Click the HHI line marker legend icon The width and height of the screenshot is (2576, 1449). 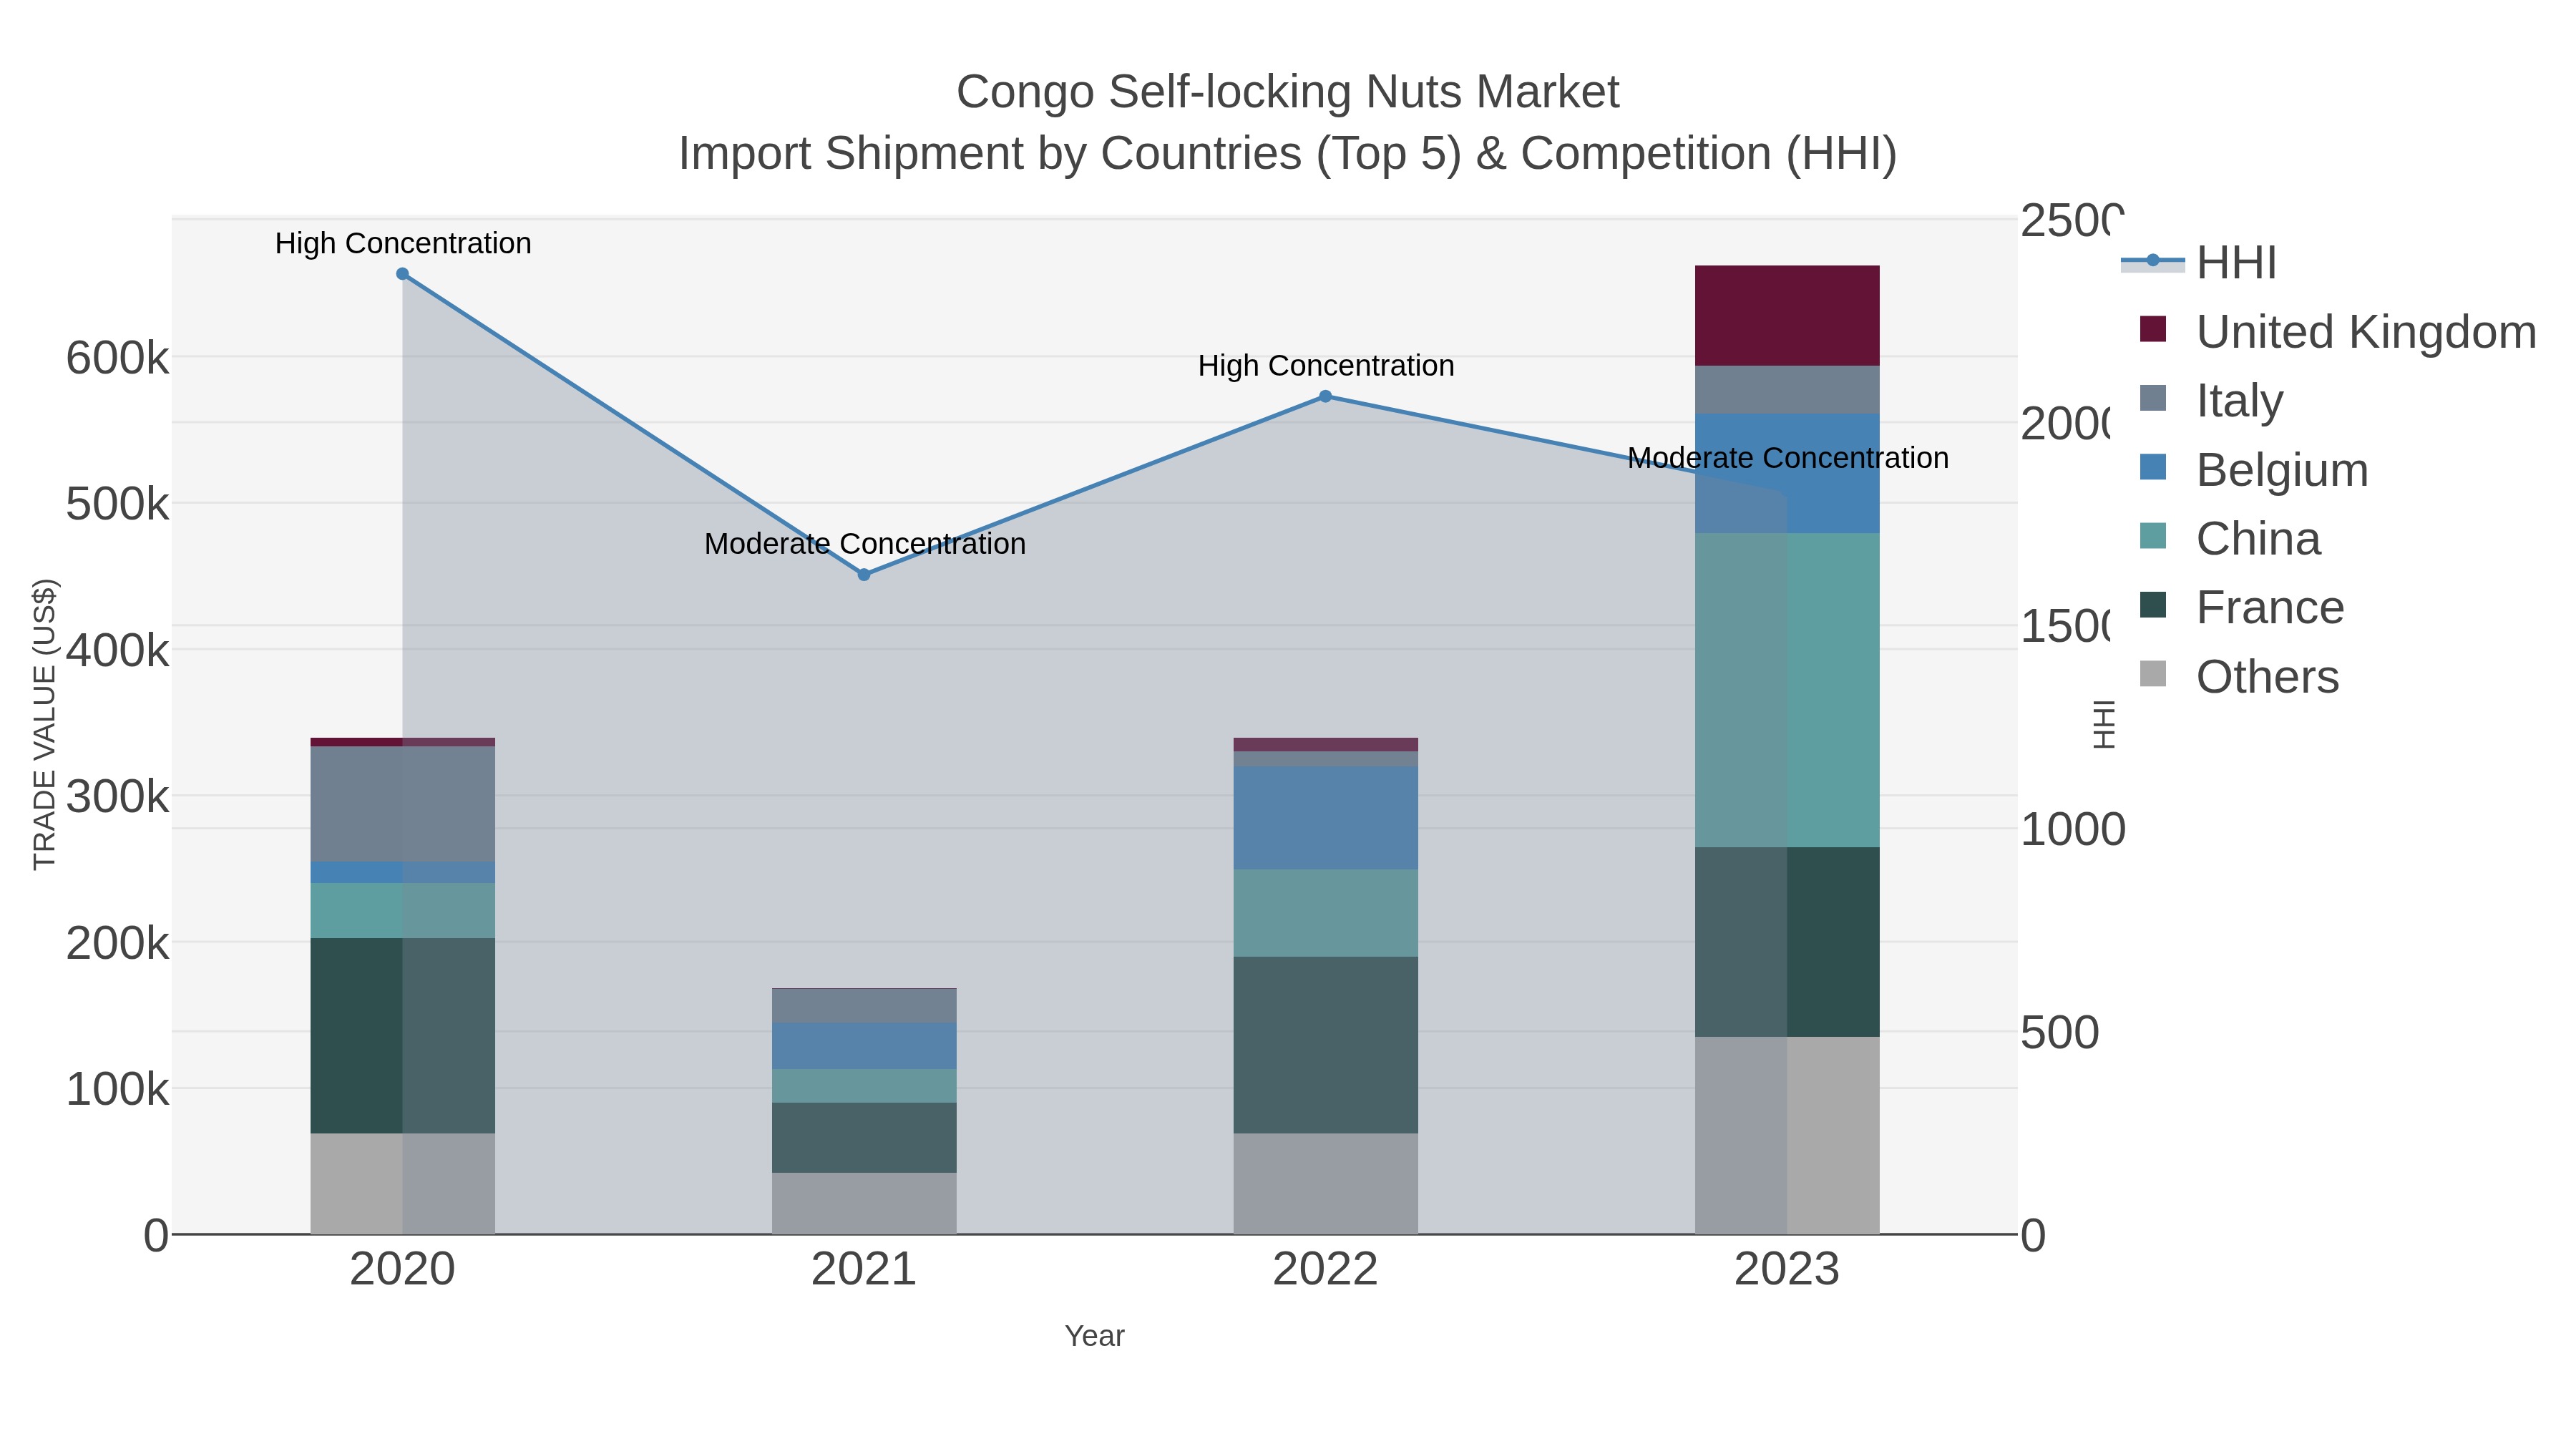click(2153, 261)
